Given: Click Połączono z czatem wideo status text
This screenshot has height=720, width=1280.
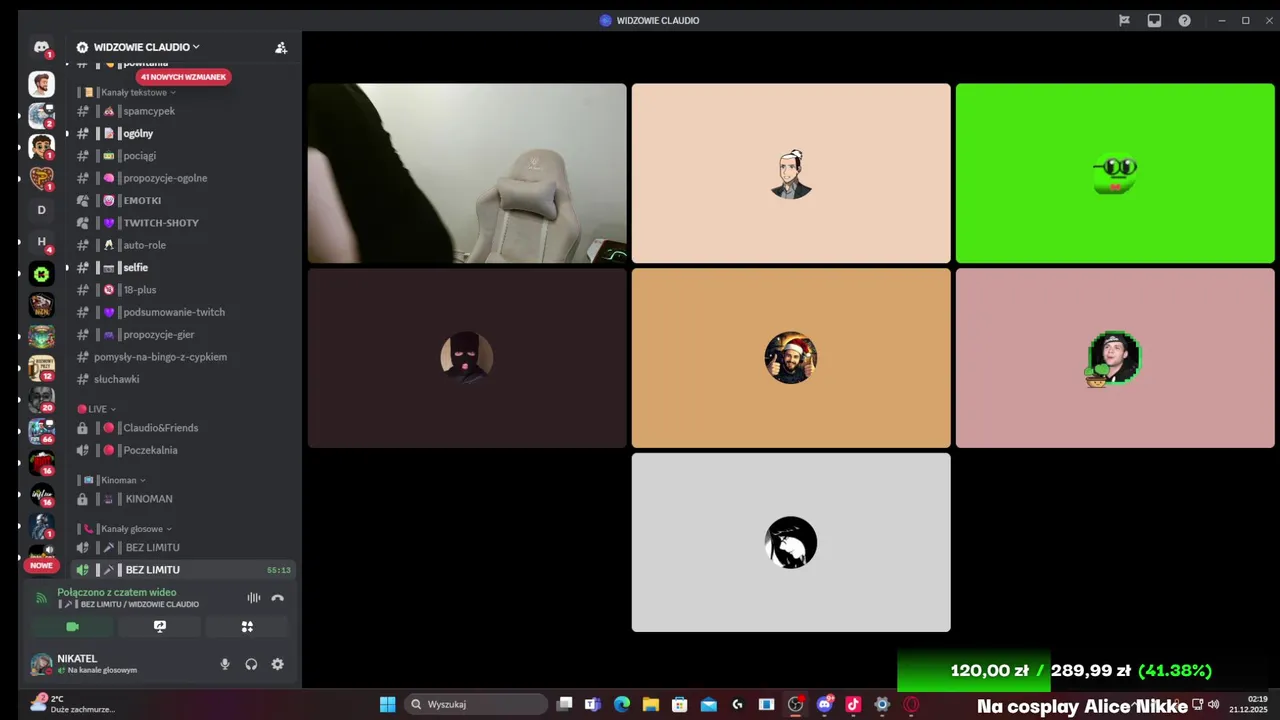Looking at the screenshot, I should pos(117,592).
